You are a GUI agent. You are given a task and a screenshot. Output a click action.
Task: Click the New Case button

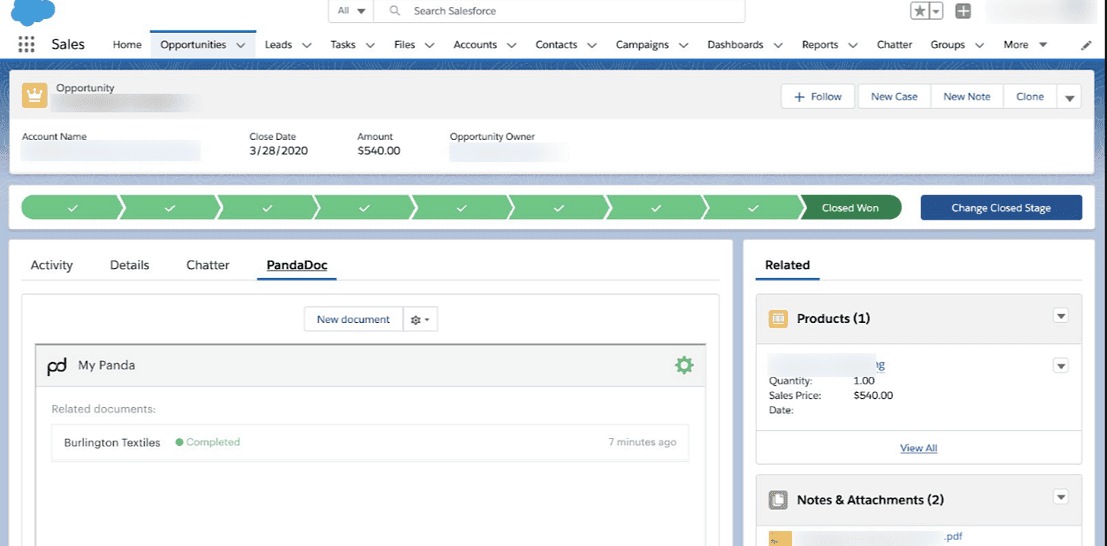[x=894, y=97]
